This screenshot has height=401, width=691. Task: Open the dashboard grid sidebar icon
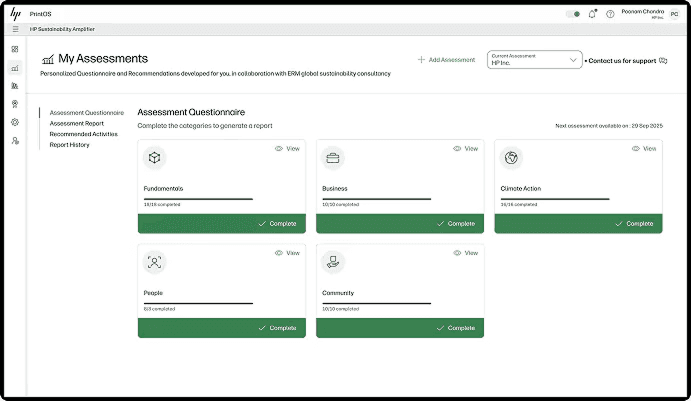click(15, 49)
